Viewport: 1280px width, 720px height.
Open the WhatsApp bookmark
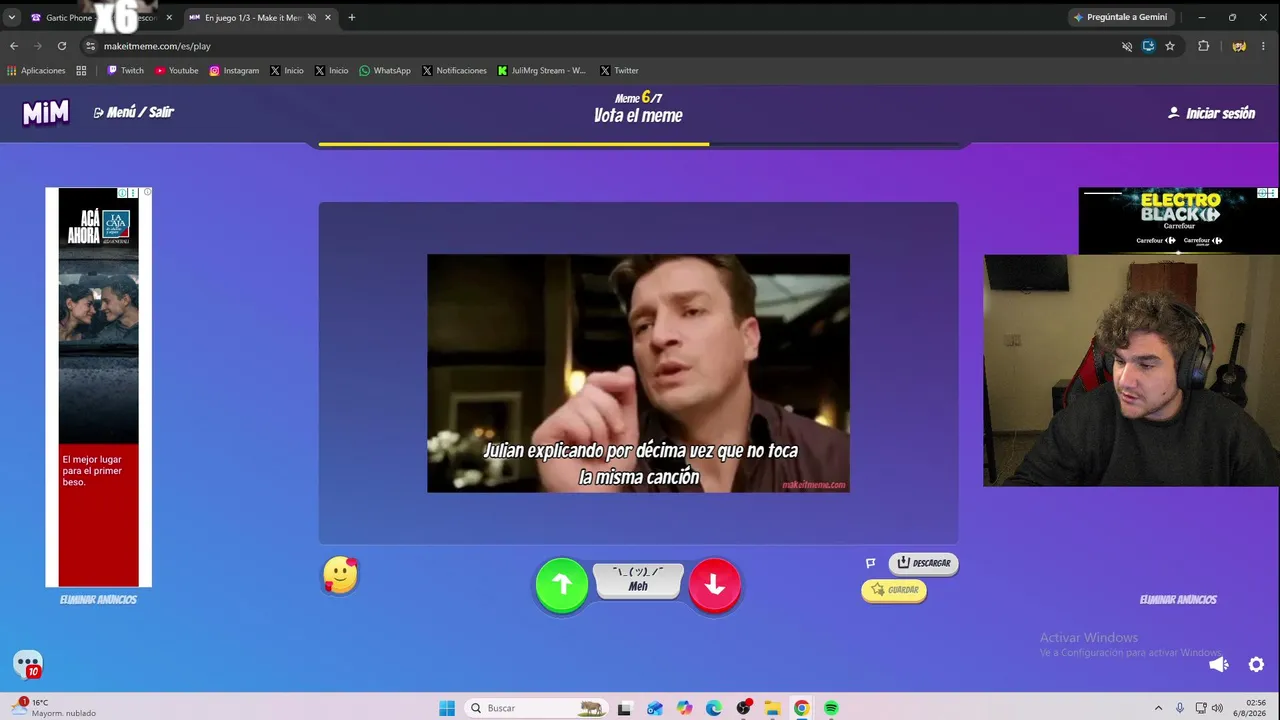click(385, 71)
